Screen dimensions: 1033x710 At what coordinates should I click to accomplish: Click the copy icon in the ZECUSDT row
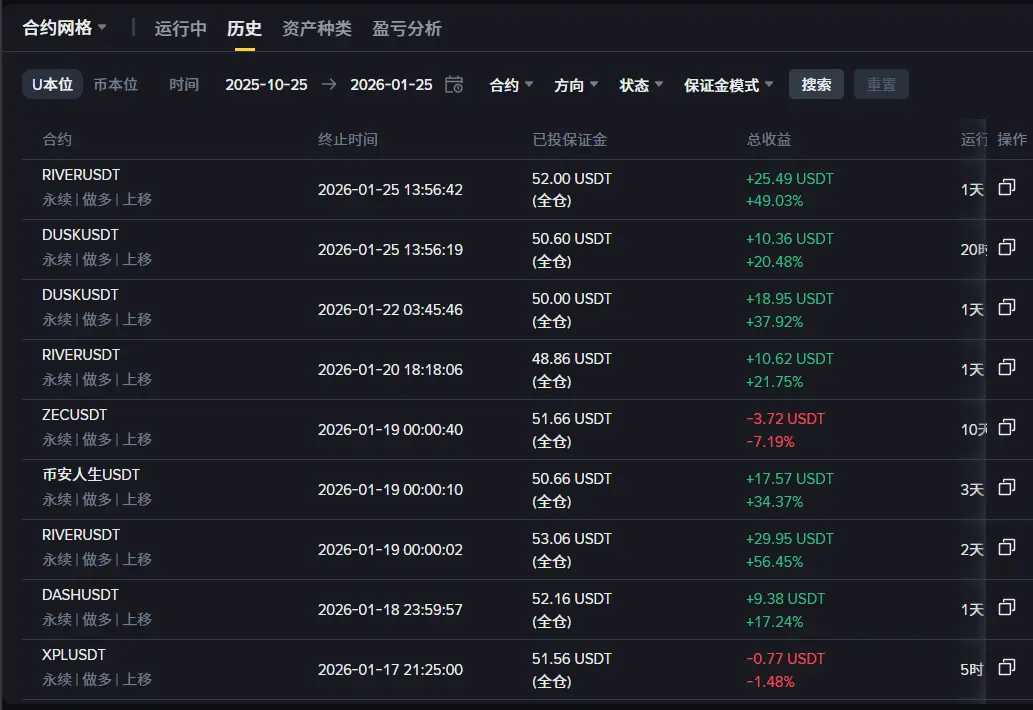[1007, 427]
